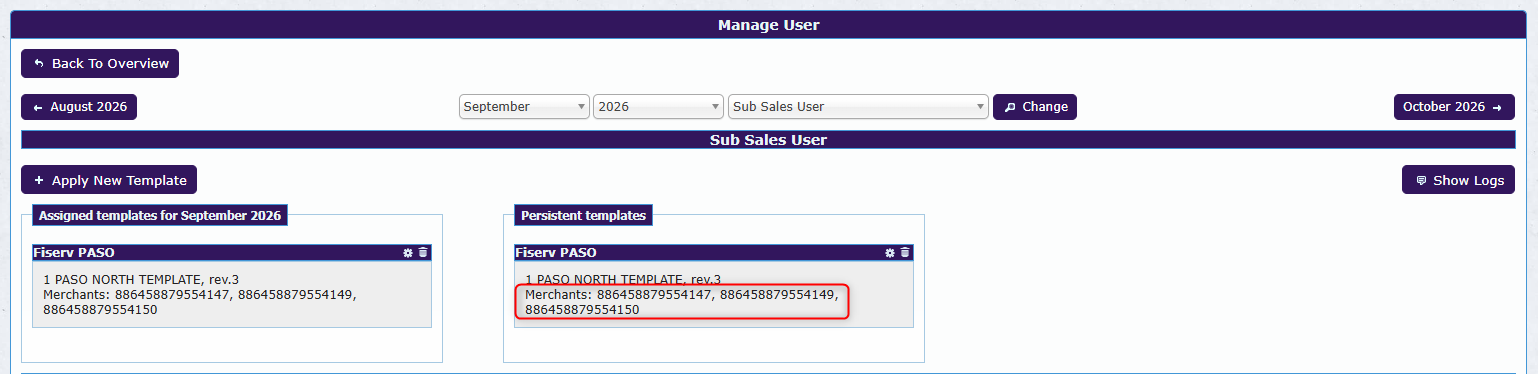The height and width of the screenshot is (374, 1538).
Task: Click Apply New Template button
Action: pos(109,180)
